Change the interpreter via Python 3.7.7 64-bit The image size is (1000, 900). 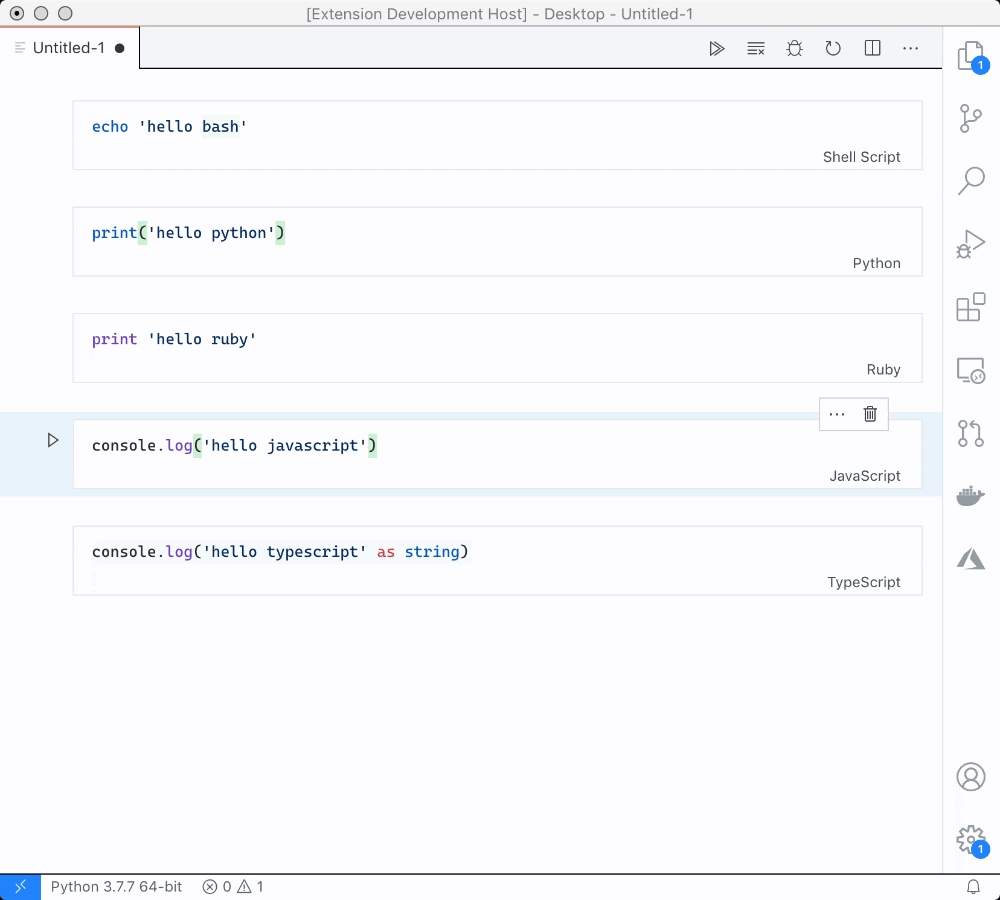point(116,886)
